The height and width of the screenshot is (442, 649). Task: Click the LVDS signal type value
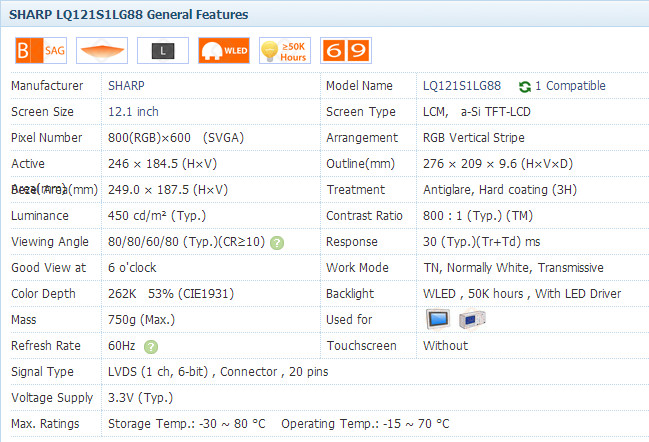(218, 372)
